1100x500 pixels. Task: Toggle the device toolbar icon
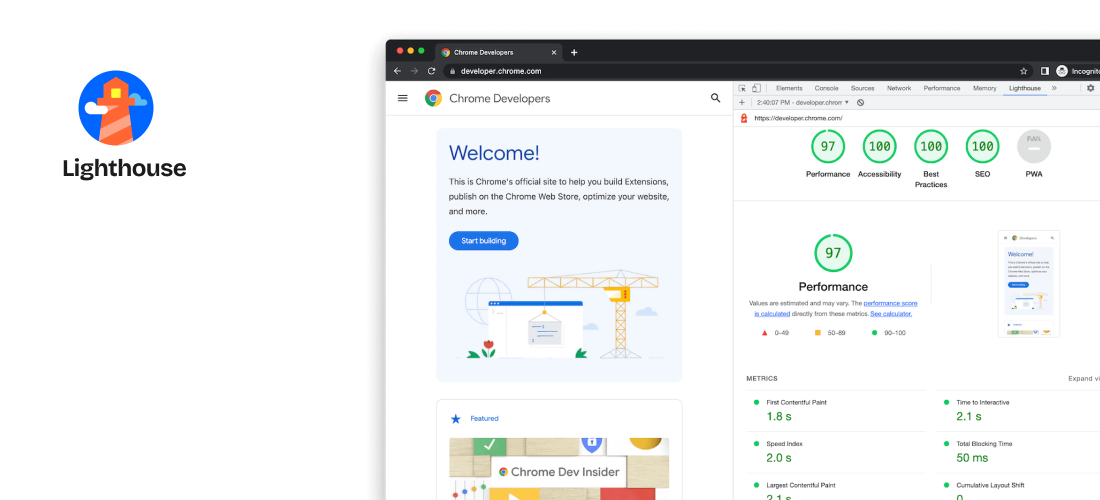tap(756, 88)
